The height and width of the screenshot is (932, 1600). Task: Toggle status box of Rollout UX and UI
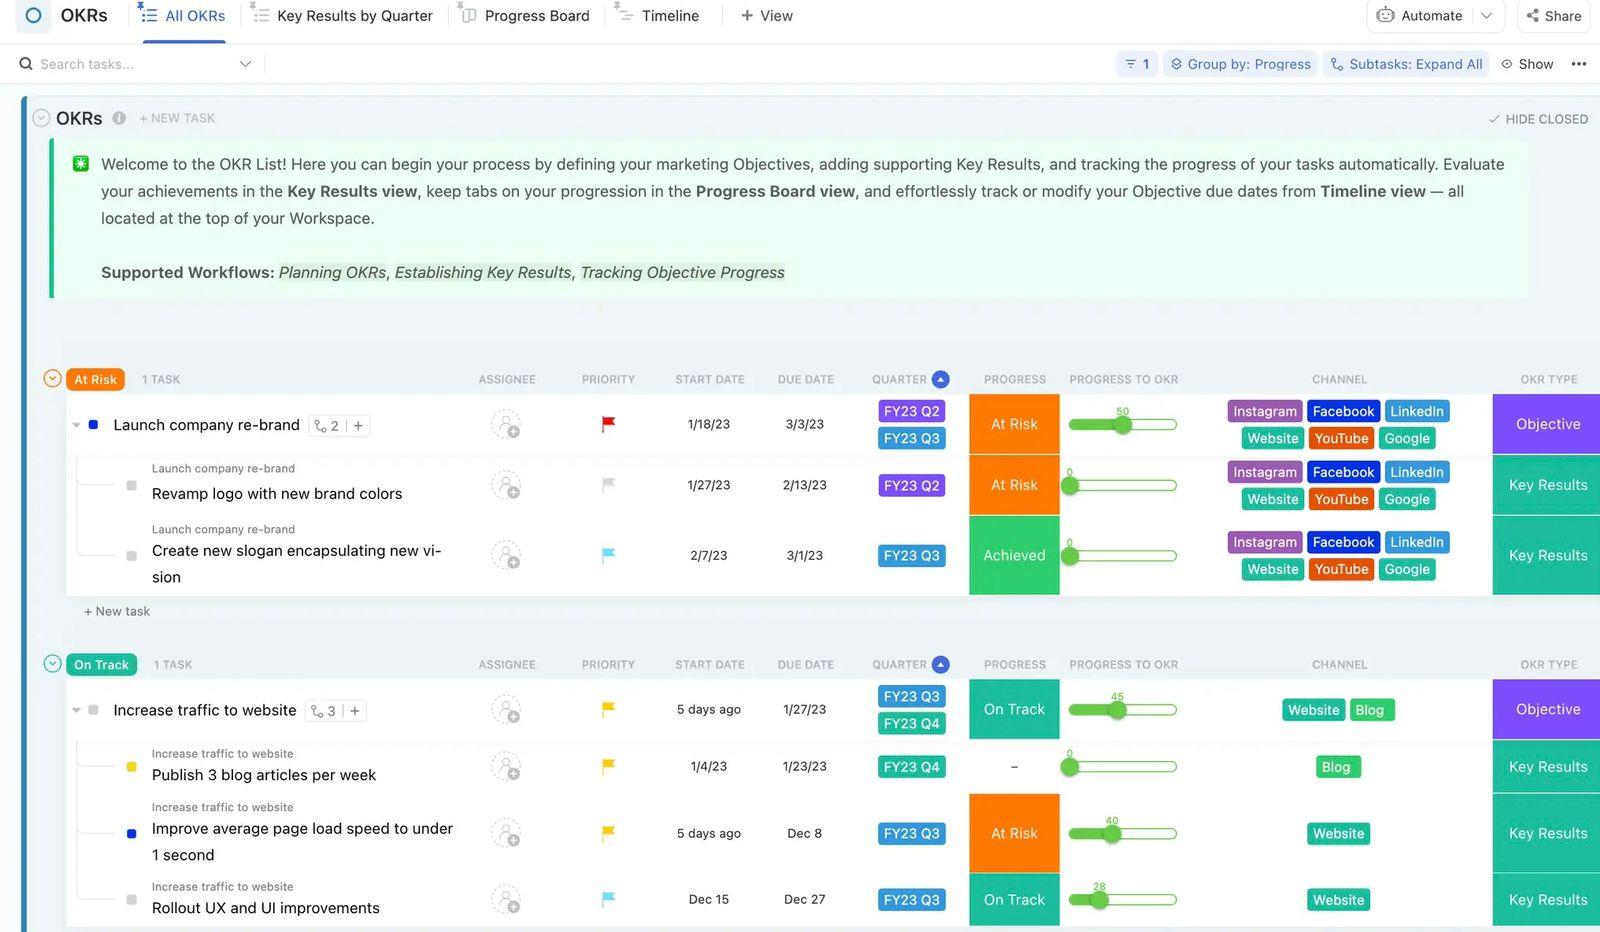coord(131,900)
